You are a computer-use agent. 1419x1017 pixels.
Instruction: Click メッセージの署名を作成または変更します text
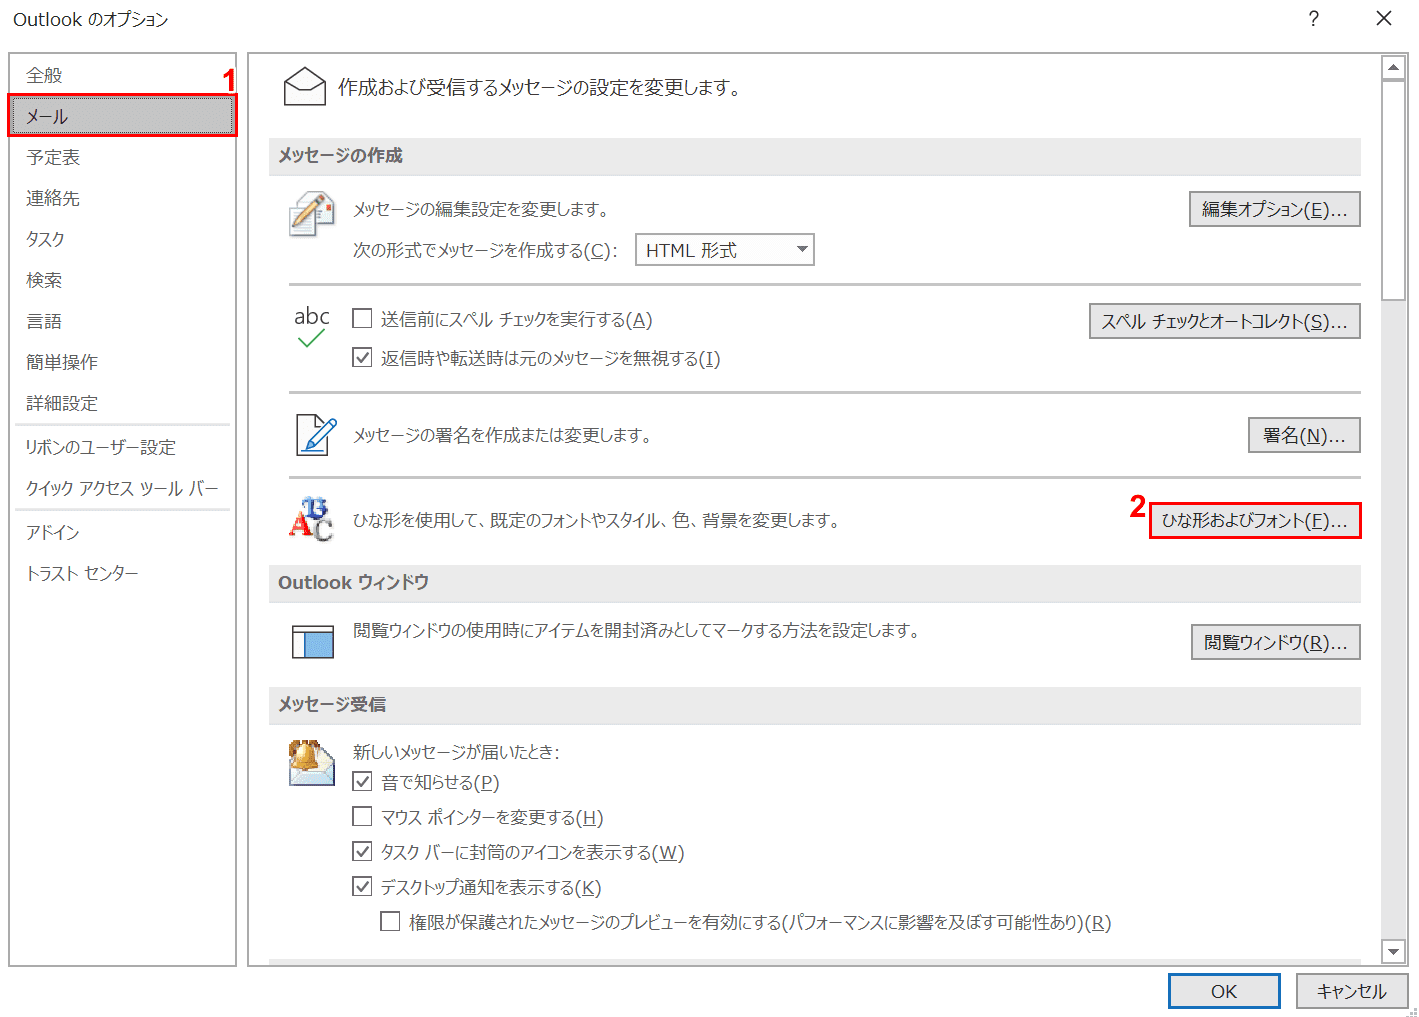pyautogui.click(x=502, y=435)
